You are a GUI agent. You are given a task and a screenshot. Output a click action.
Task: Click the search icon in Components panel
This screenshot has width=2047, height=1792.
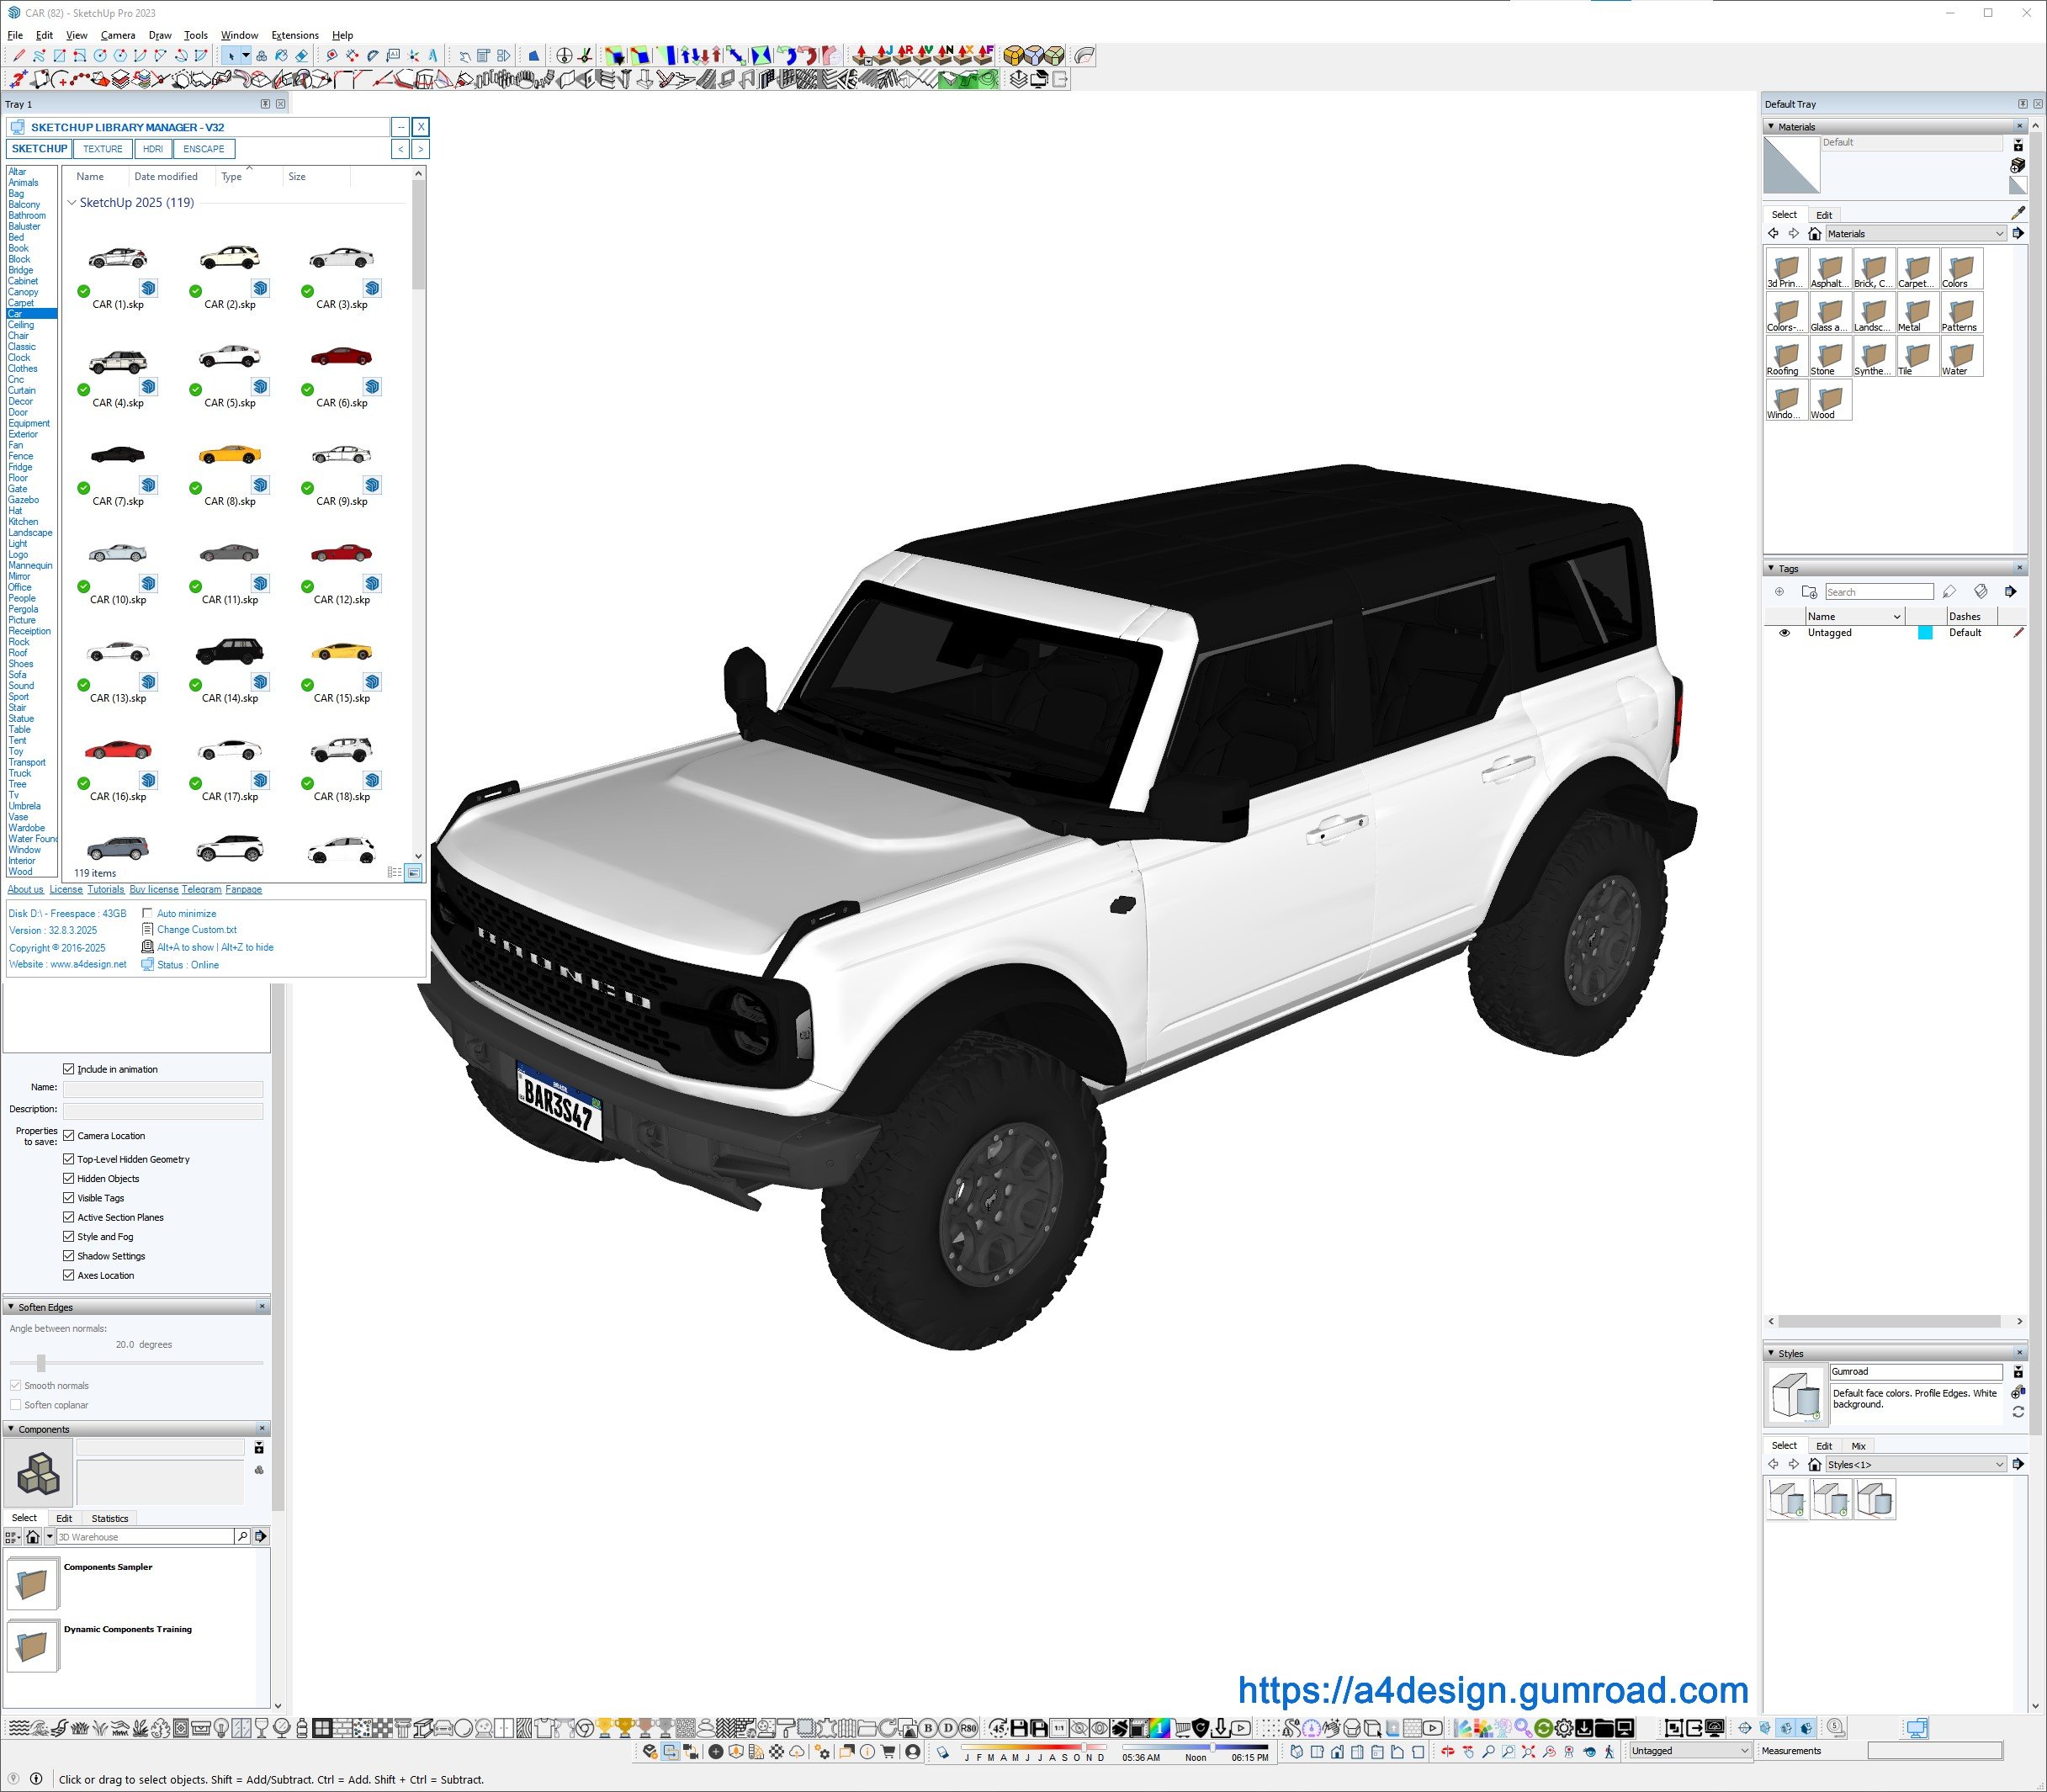242,1536
